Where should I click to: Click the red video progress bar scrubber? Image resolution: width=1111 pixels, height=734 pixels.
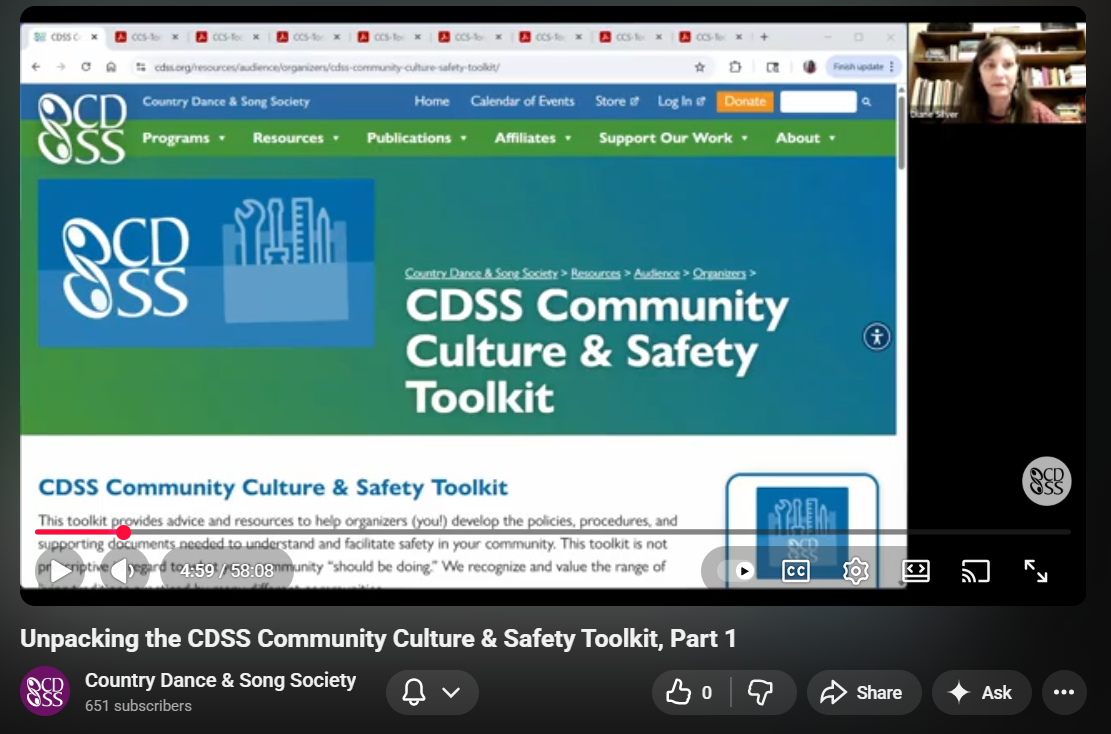tap(123, 532)
